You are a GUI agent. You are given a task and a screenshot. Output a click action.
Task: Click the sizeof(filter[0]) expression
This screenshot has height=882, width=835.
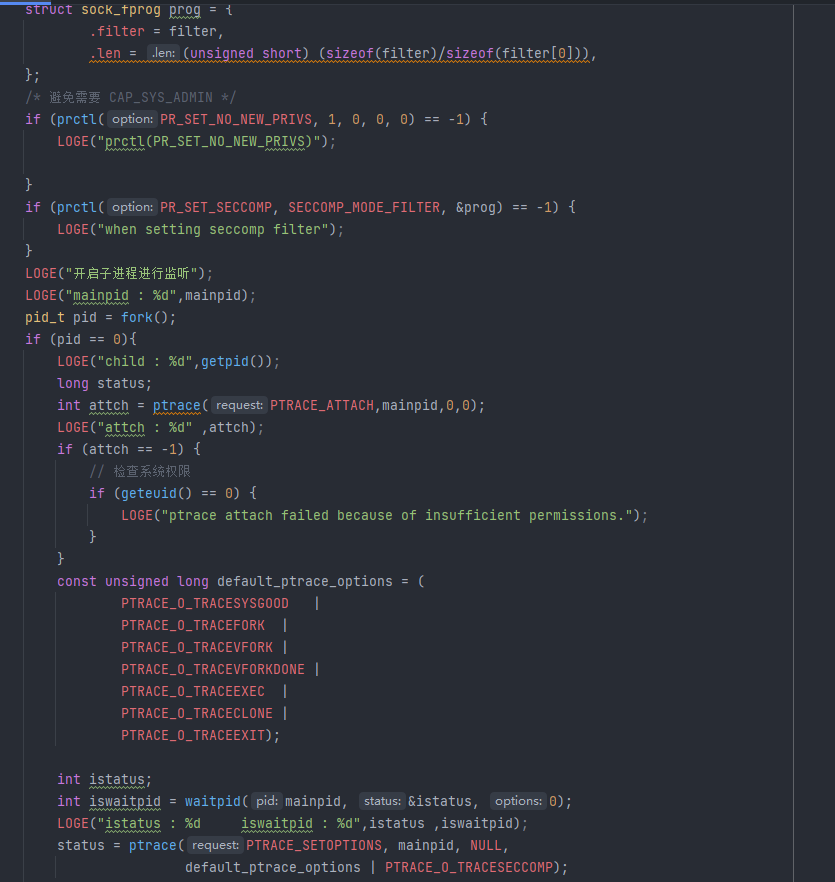513,53
